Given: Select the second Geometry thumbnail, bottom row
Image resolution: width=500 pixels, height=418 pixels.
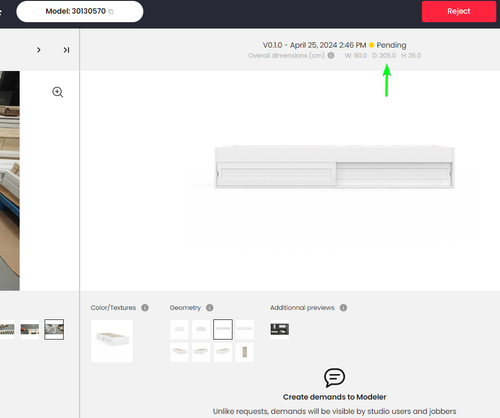Looking at the screenshot, I should point(201,352).
